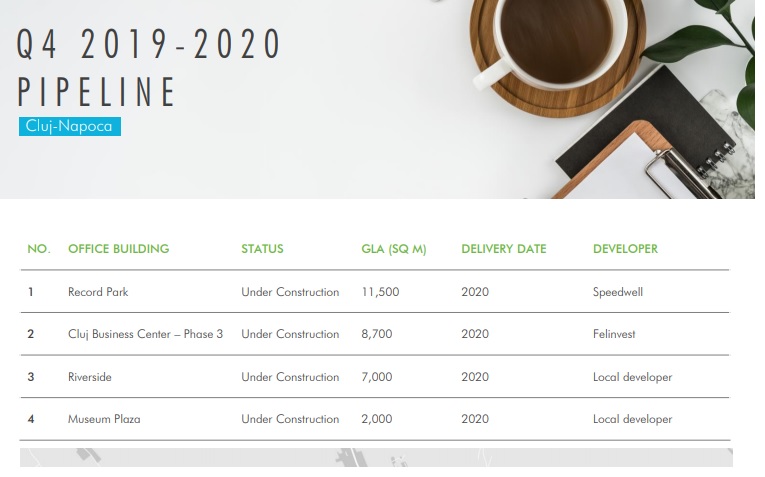Click the GLA (SQ M) column header

click(x=393, y=249)
